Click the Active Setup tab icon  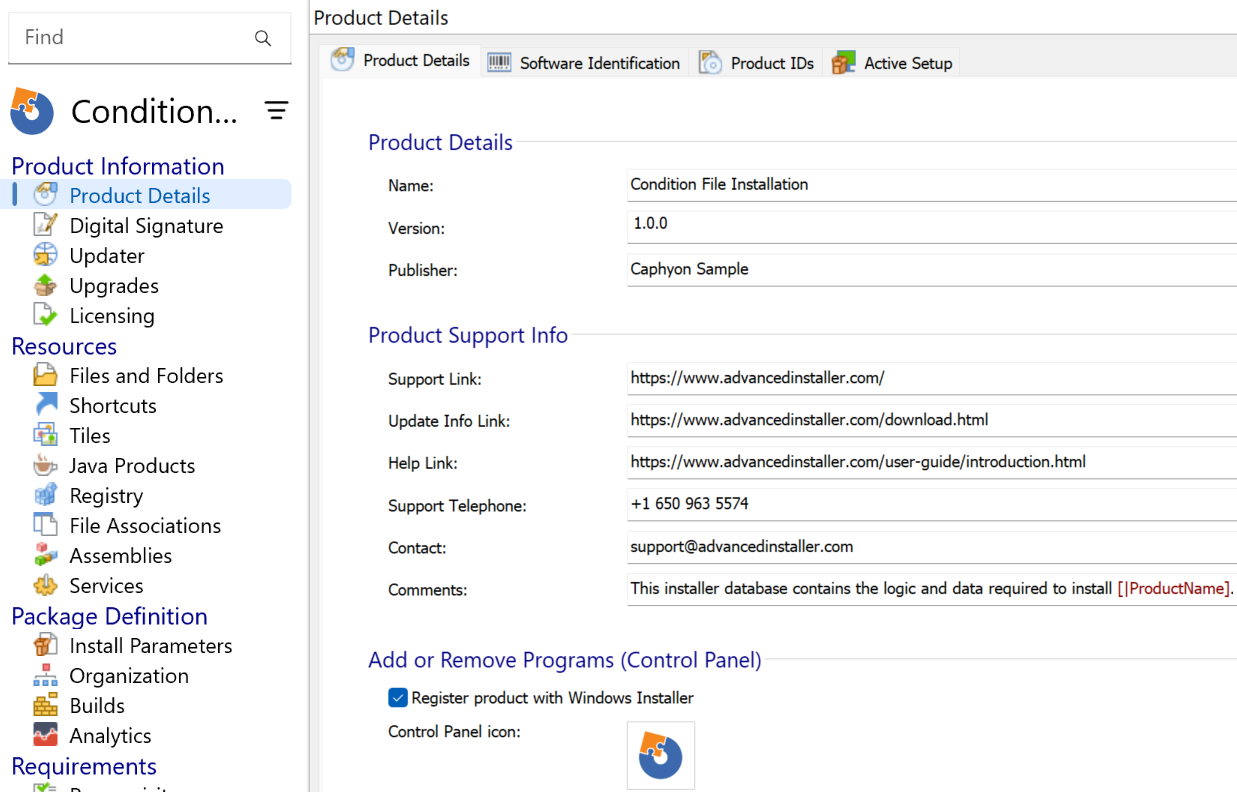(843, 62)
